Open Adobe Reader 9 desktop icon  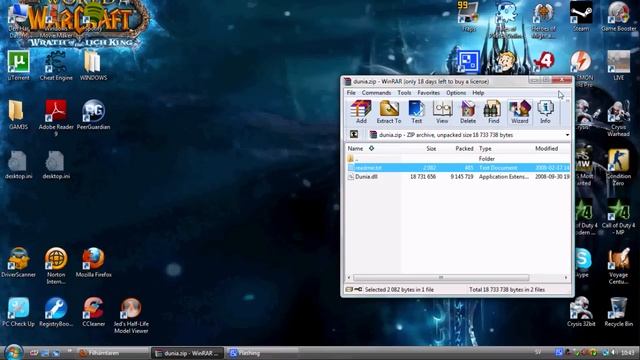(x=56, y=118)
